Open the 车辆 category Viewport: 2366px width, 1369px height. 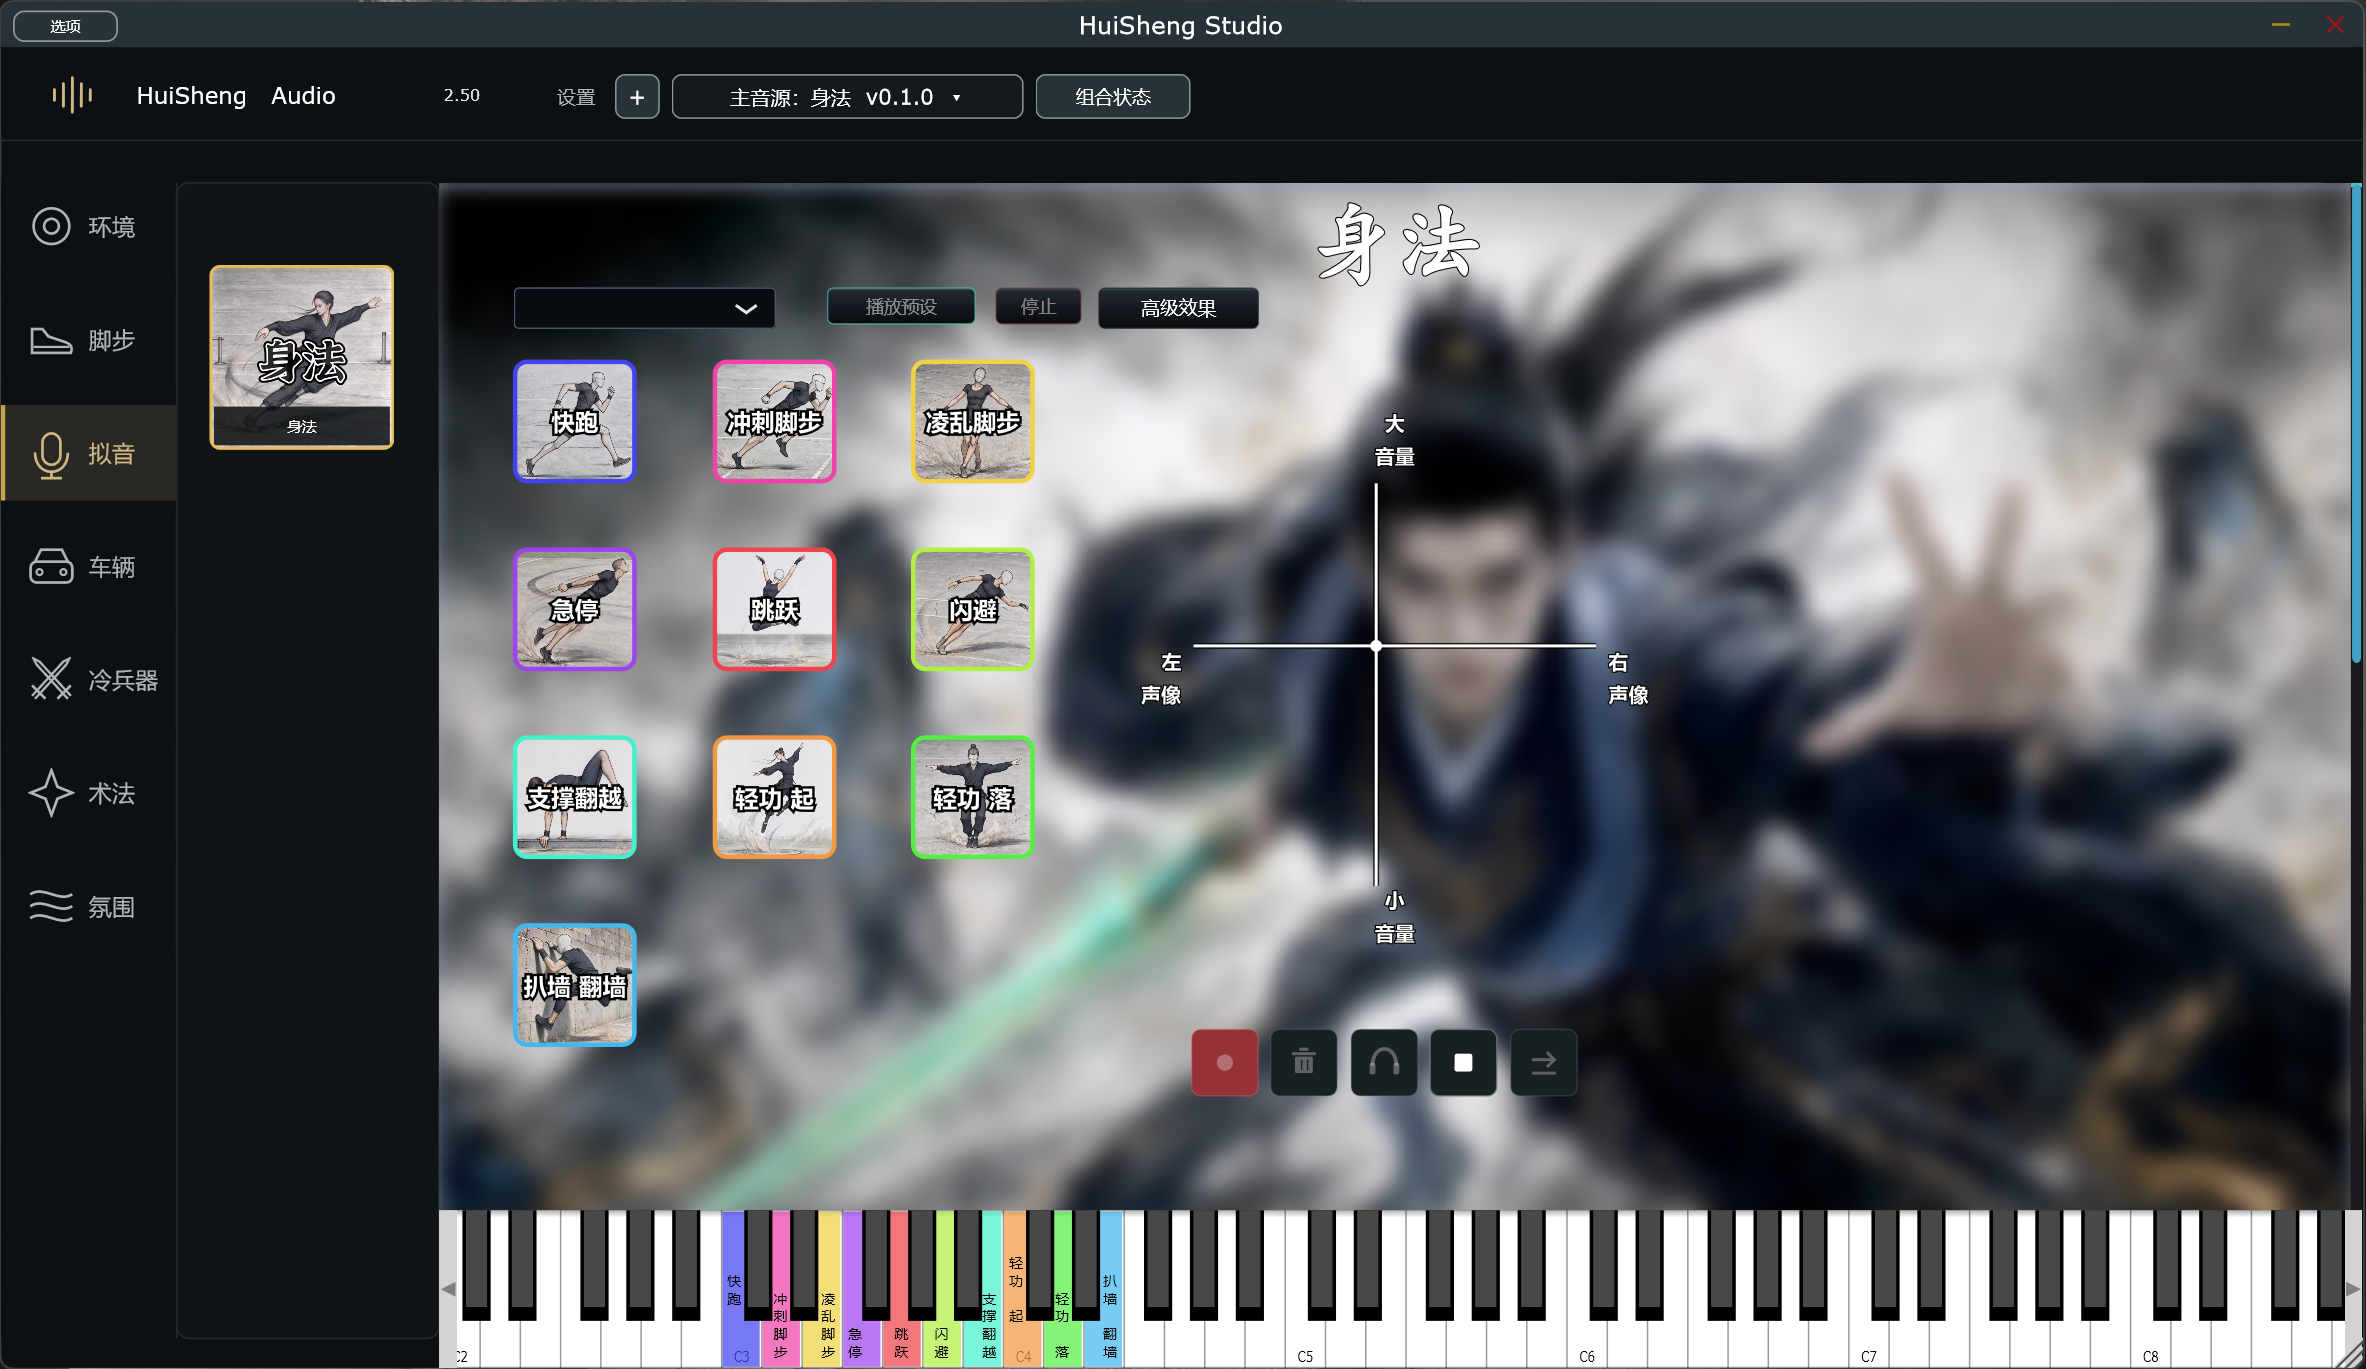click(89, 567)
